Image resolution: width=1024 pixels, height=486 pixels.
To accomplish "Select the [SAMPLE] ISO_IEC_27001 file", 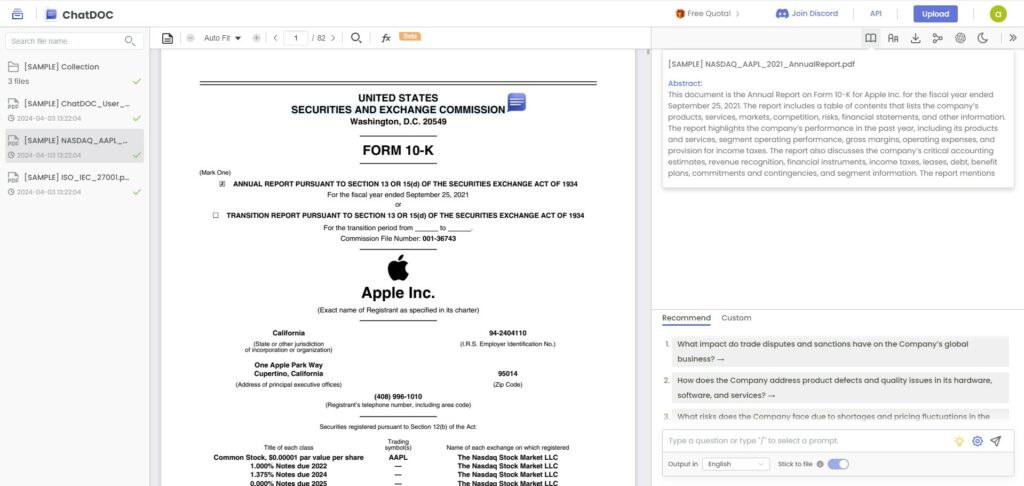I will (74, 184).
